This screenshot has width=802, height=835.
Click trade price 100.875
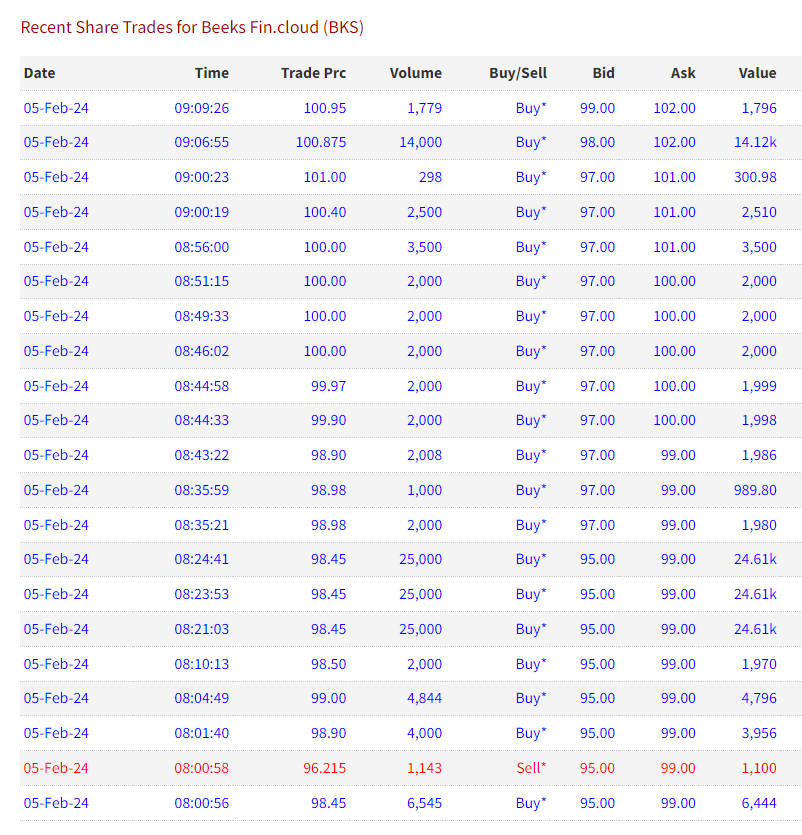321,142
